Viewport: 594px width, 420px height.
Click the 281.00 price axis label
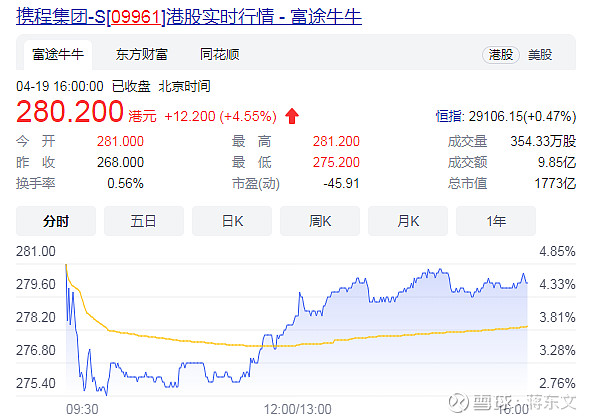[x=36, y=251]
